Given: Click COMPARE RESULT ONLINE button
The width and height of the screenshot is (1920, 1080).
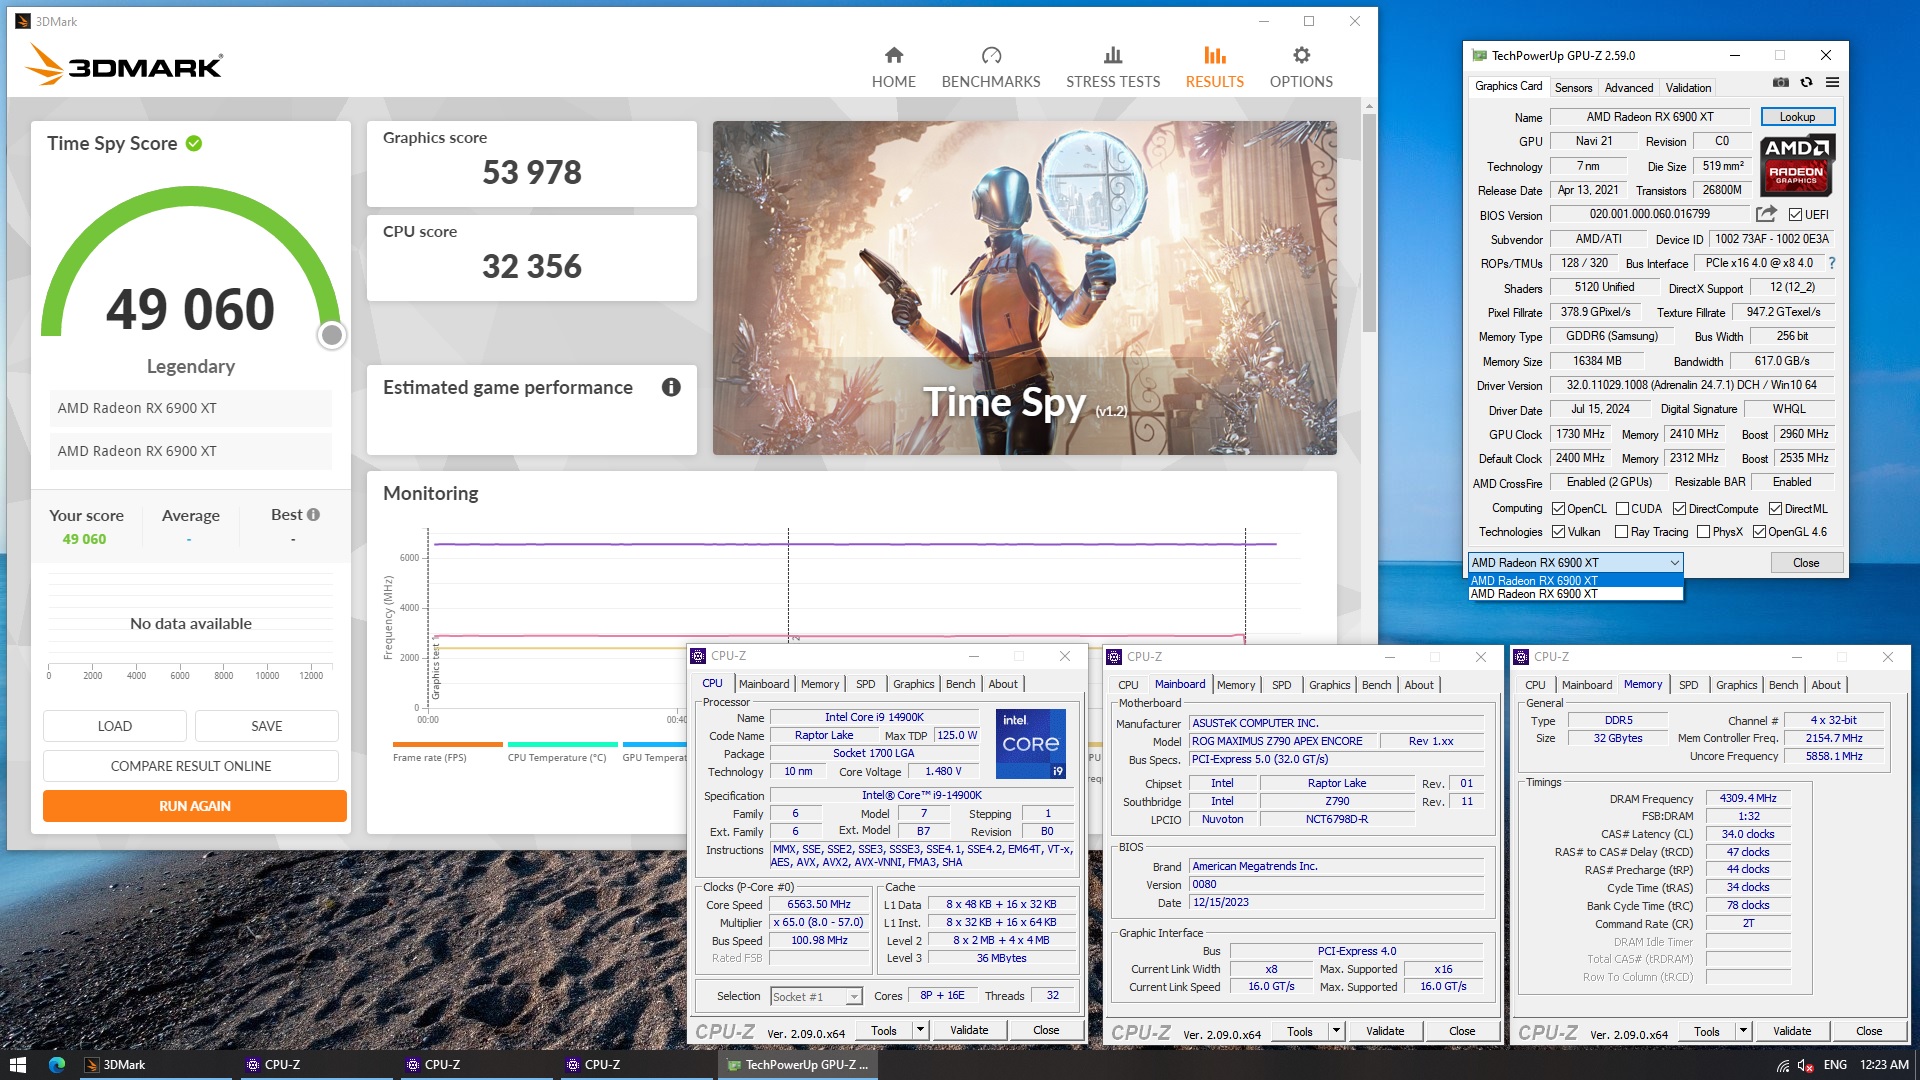Looking at the screenshot, I should point(191,766).
